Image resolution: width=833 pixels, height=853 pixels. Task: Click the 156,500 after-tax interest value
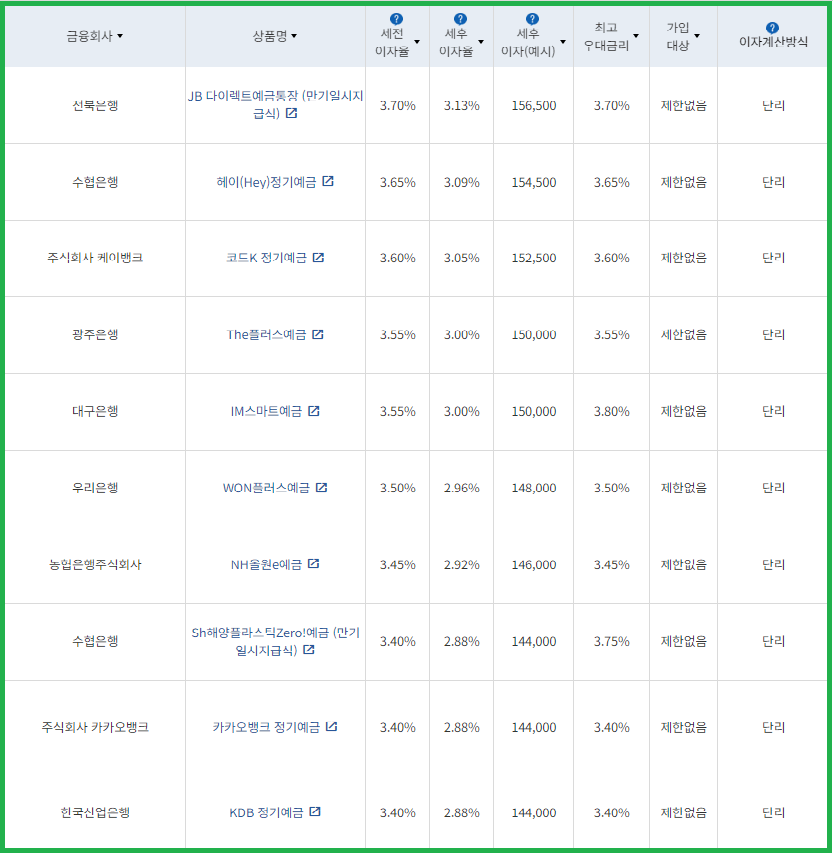pyautogui.click(x=534, y=106)
